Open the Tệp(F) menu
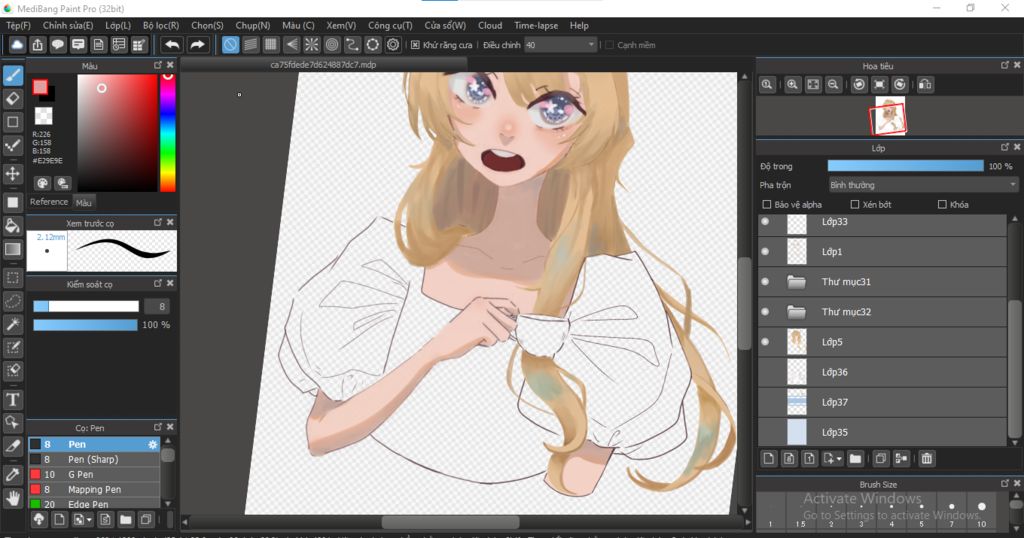Image resolution: width=1024 pixels, height=538 pixels. [18, 25]
